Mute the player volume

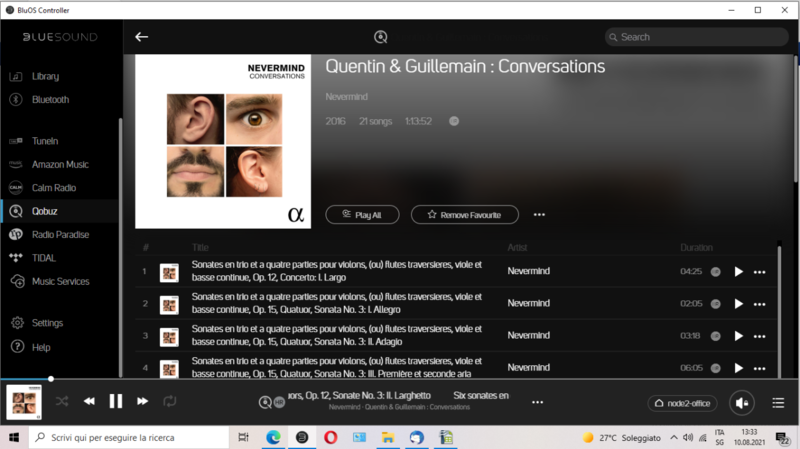[x=741, y=403]
